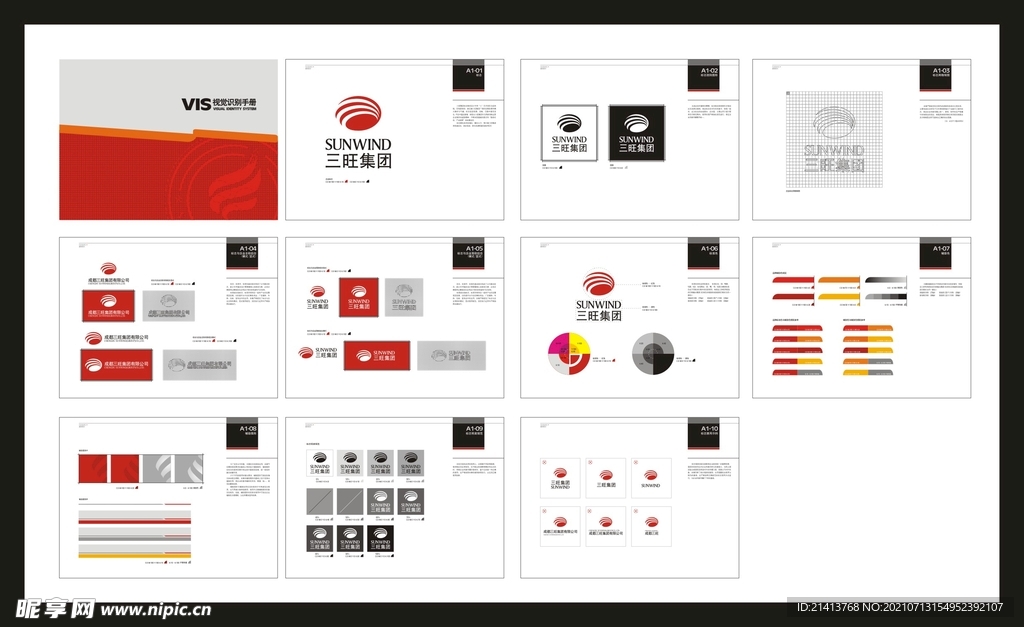The height and width of the screenshot is (627, 1024).
Task: Click the red pattern strip on page A1-08
Action: tap(109, 469)
